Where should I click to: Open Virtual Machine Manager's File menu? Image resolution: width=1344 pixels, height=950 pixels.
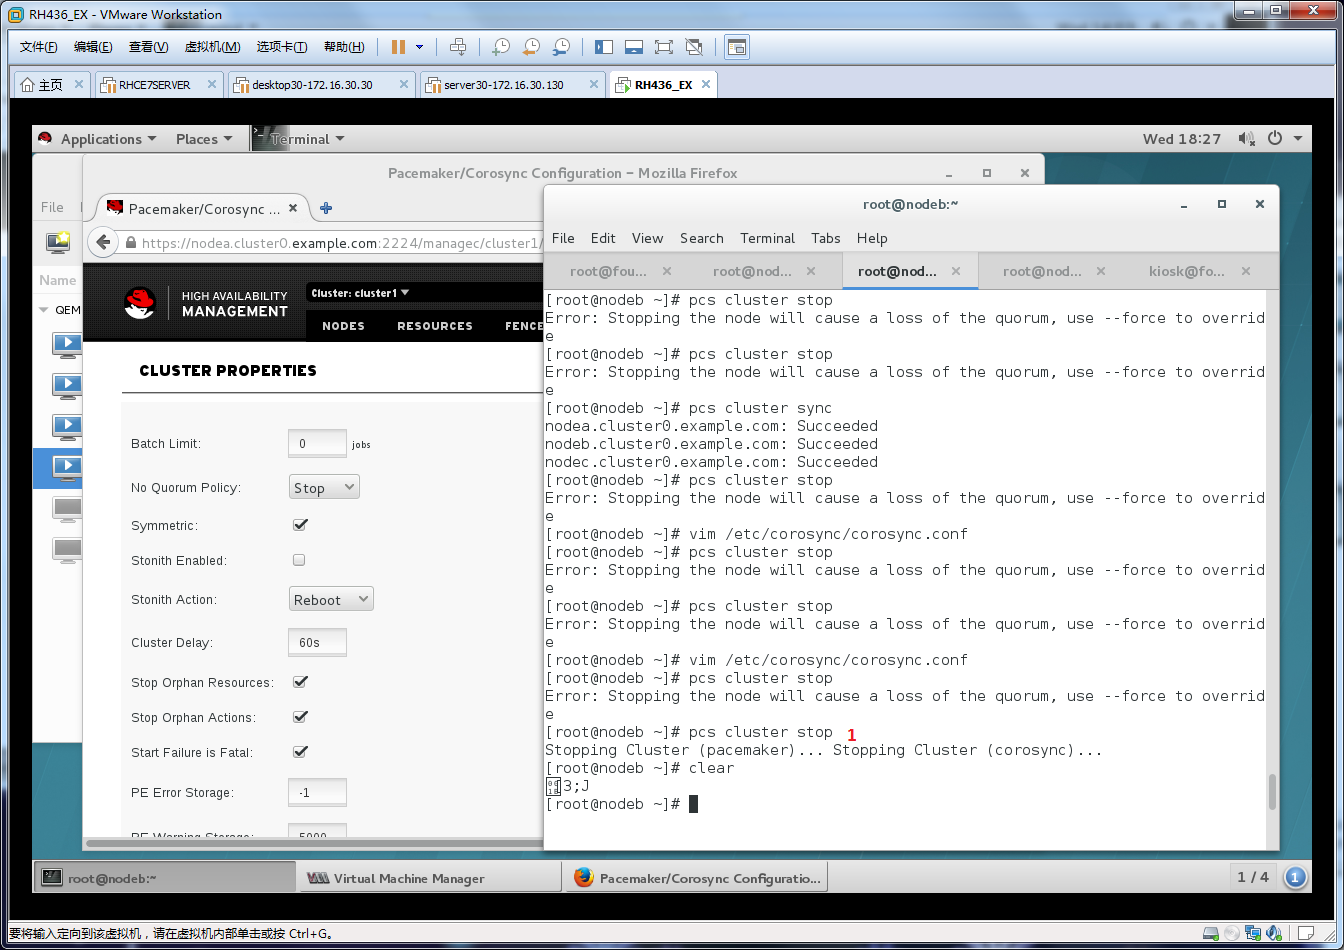tap(52, 207)
